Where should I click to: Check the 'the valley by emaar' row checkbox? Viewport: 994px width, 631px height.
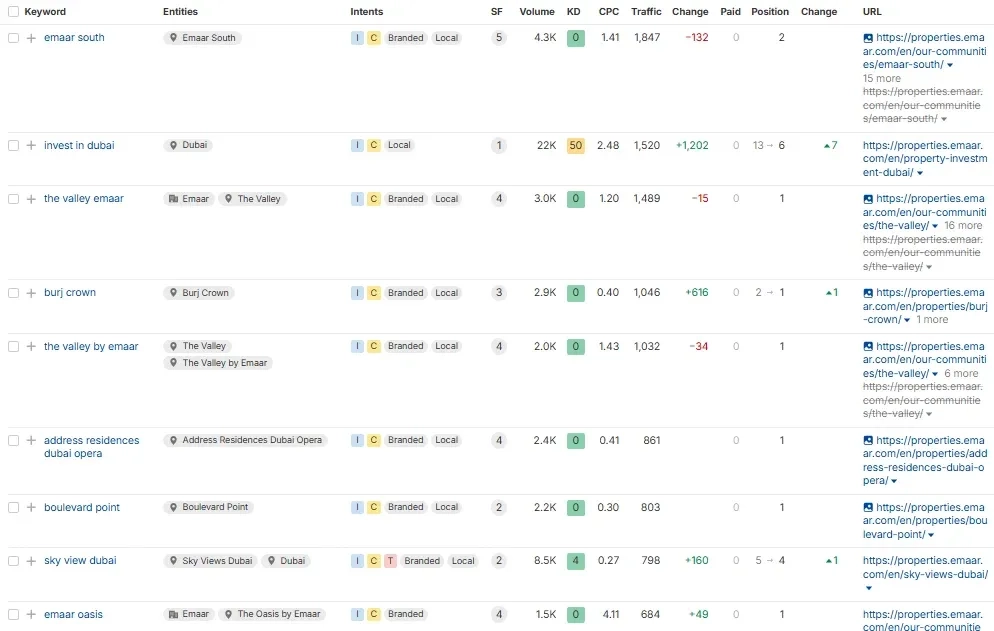[x=13, y=346]
